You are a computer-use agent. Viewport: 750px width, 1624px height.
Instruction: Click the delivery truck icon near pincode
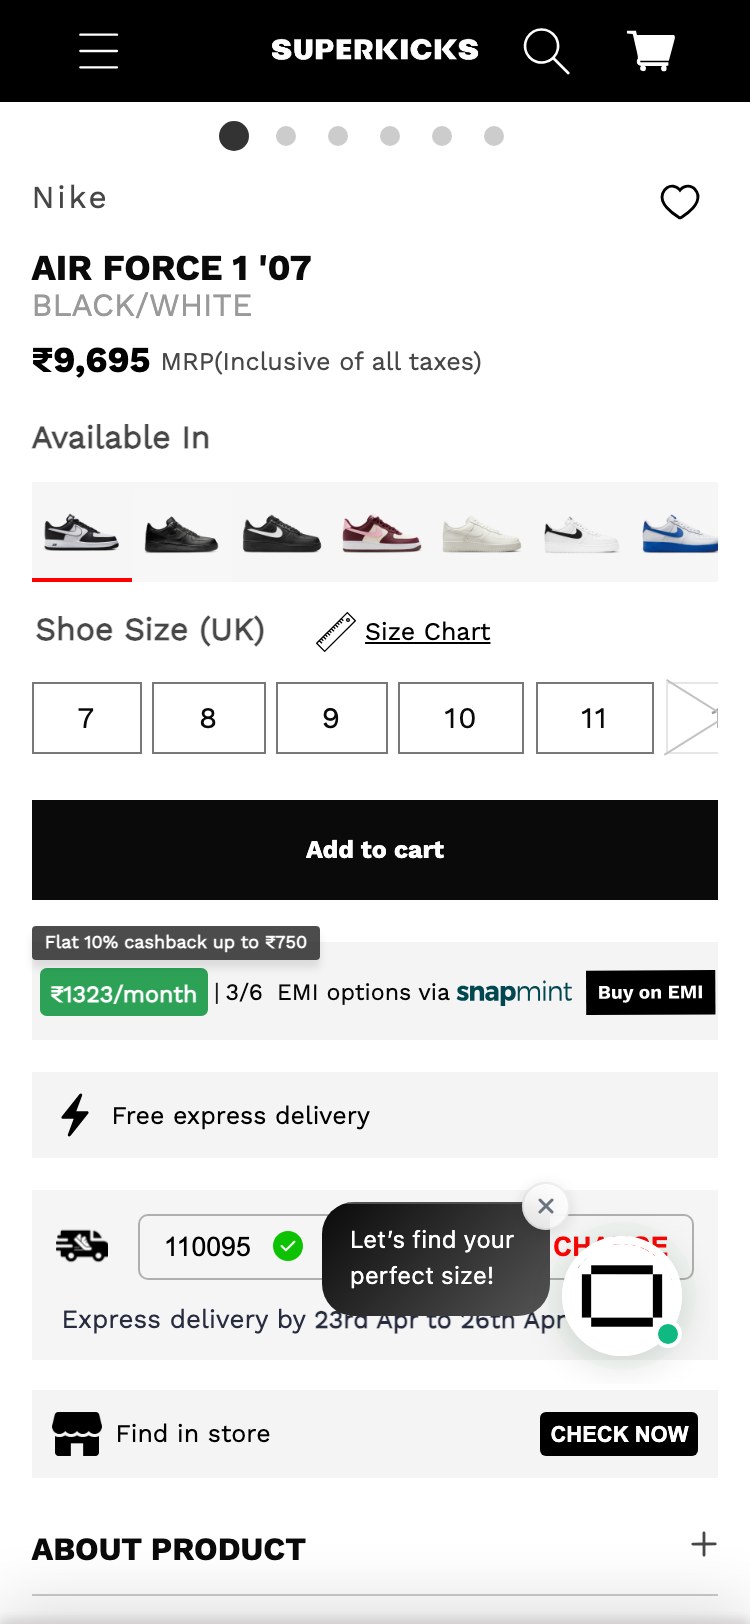[x=82, y=1247]
